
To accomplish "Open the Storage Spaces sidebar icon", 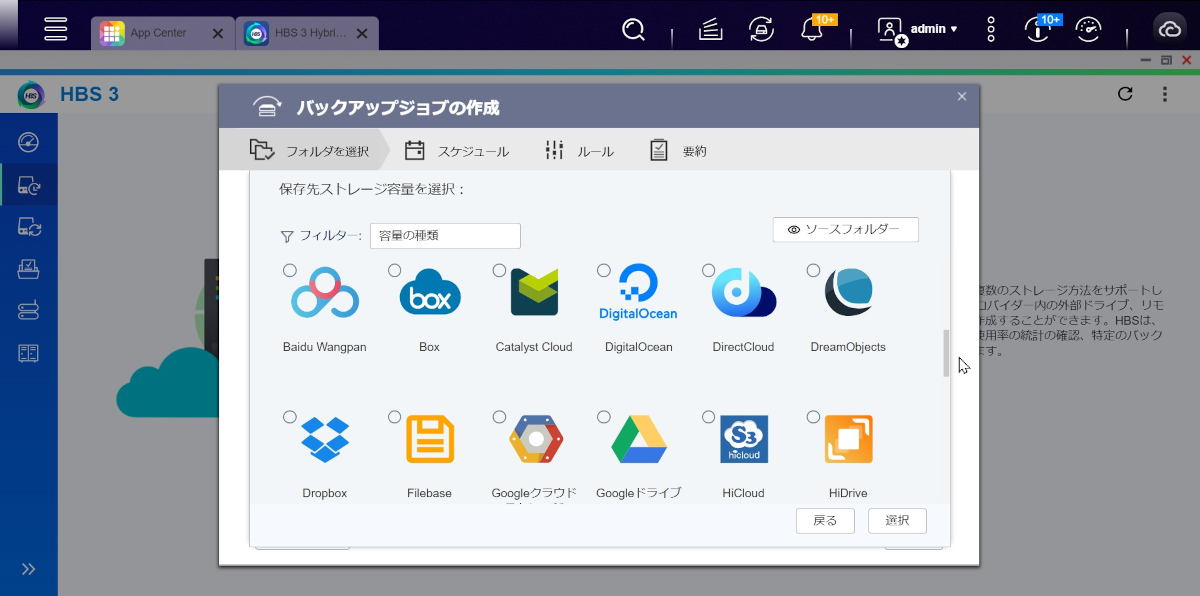I will click(x=28, y=311).
